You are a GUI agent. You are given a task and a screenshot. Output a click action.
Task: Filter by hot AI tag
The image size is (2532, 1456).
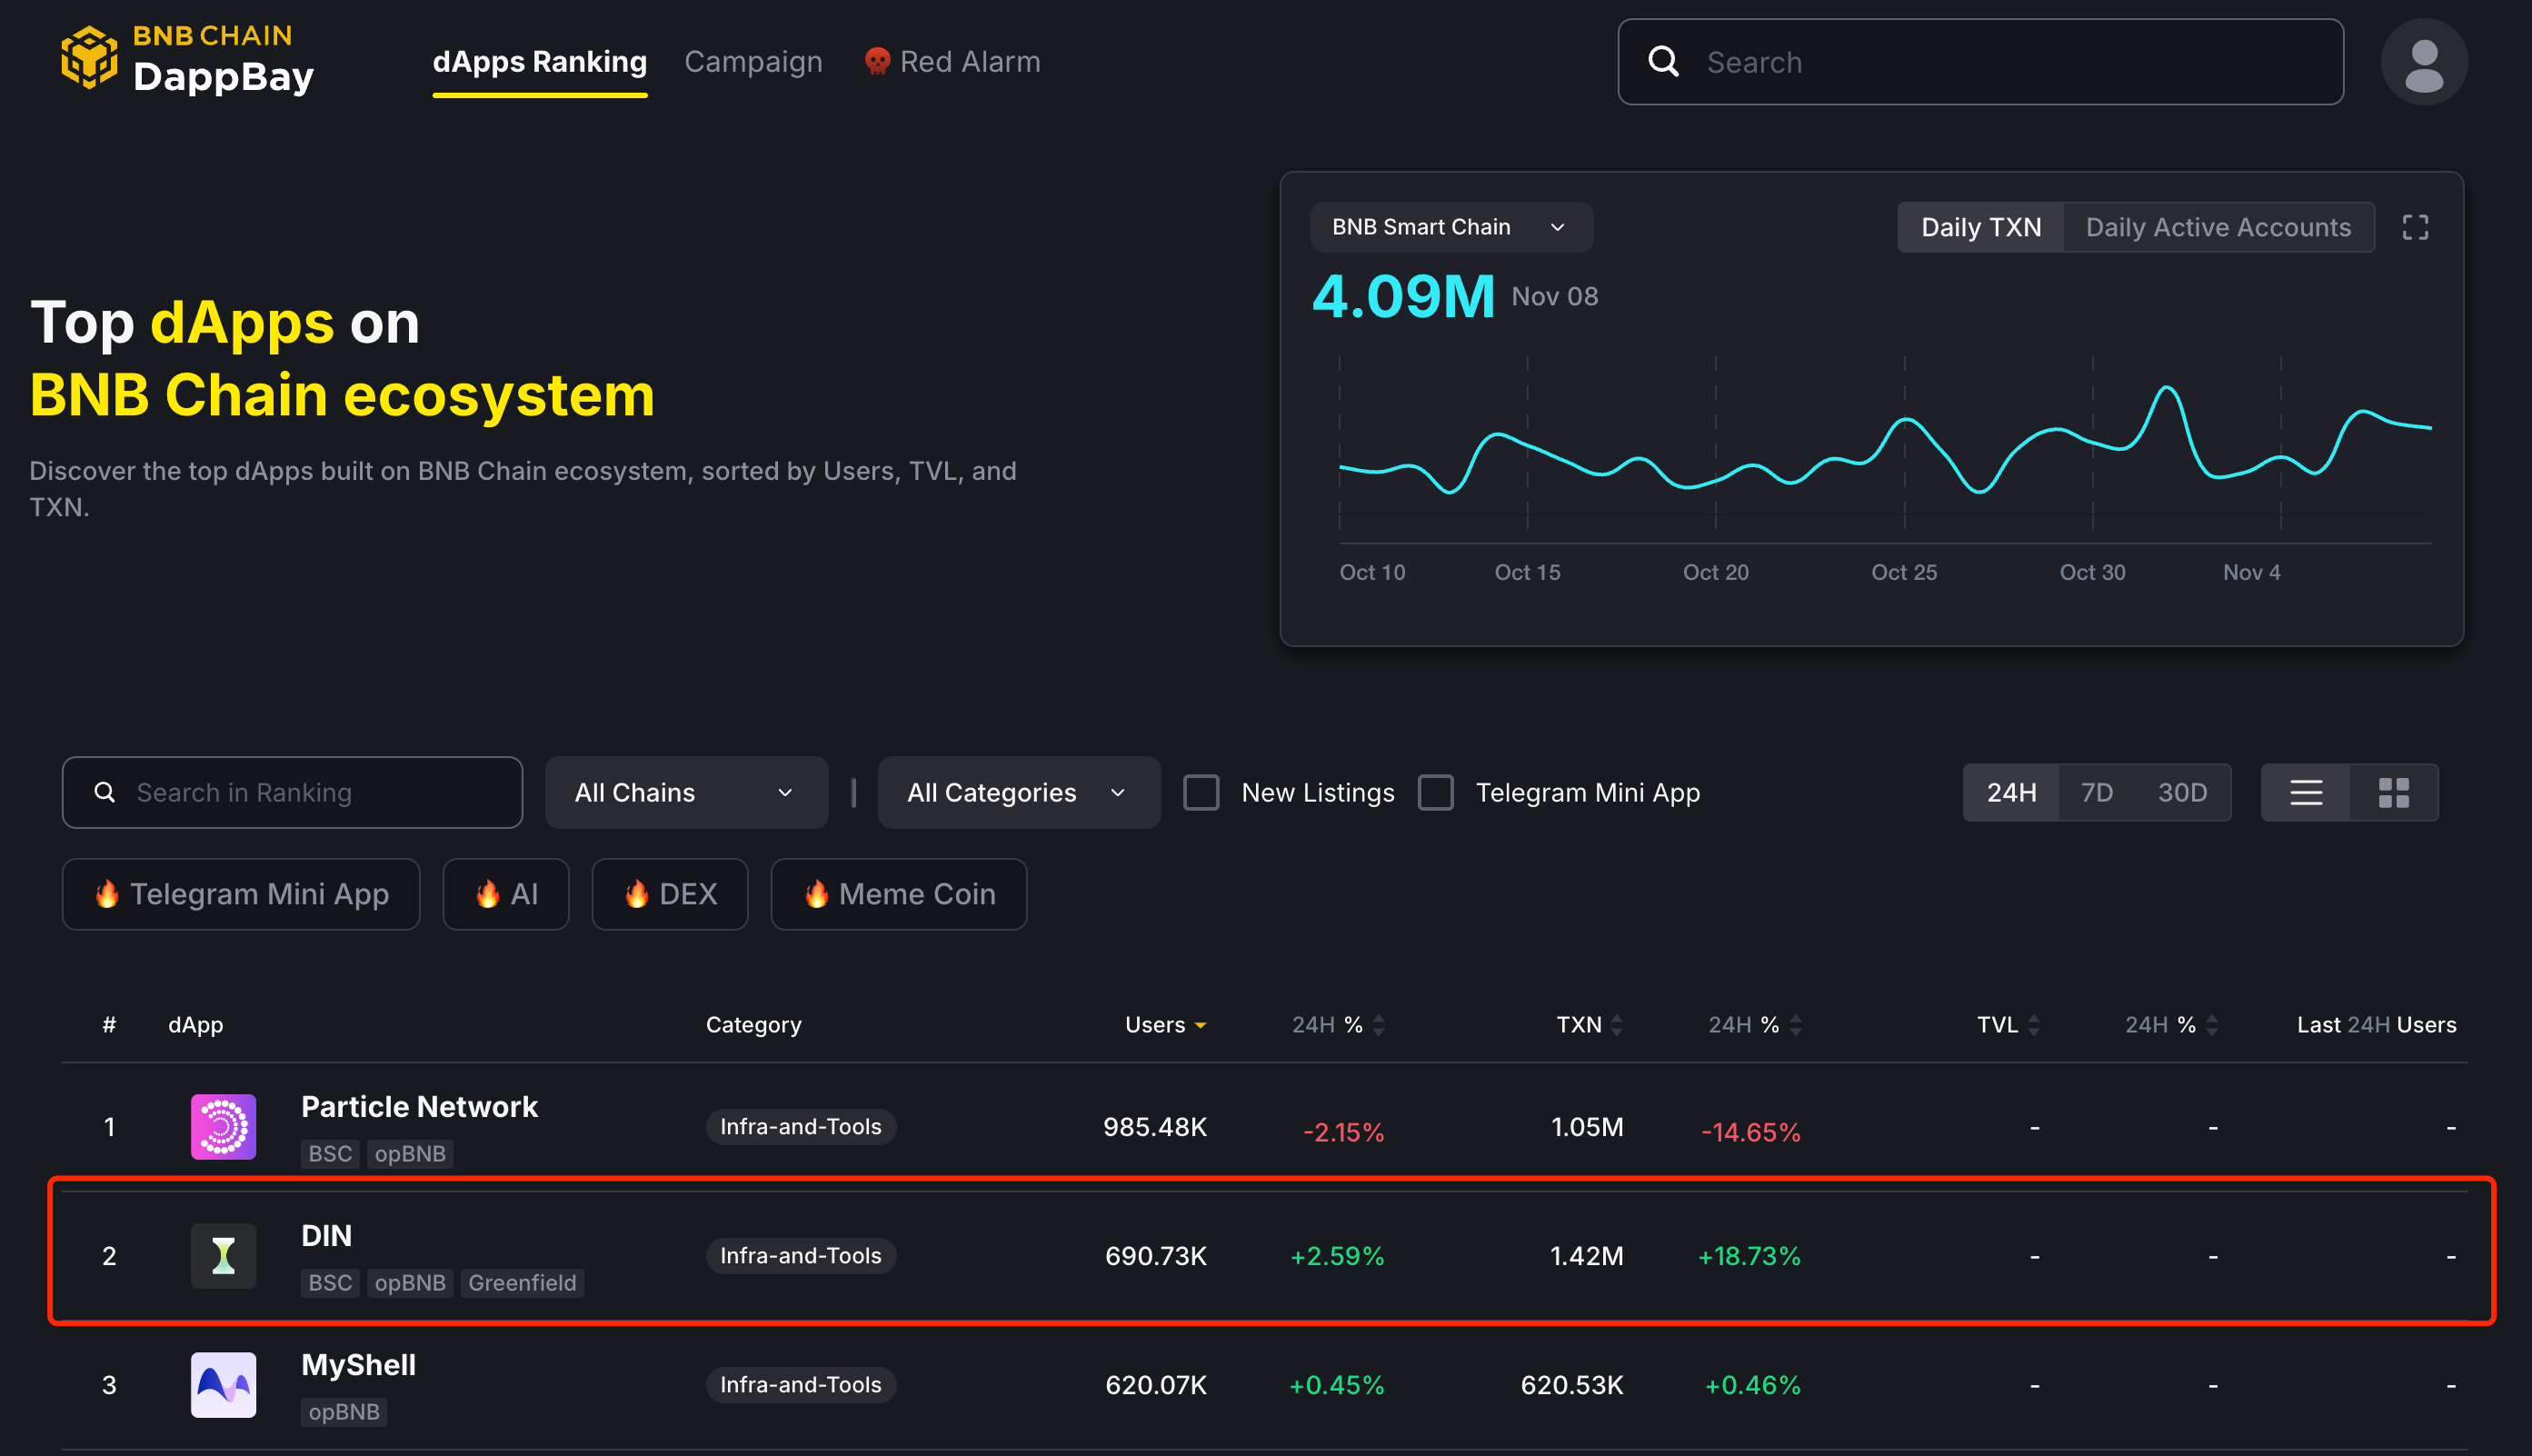506,894
